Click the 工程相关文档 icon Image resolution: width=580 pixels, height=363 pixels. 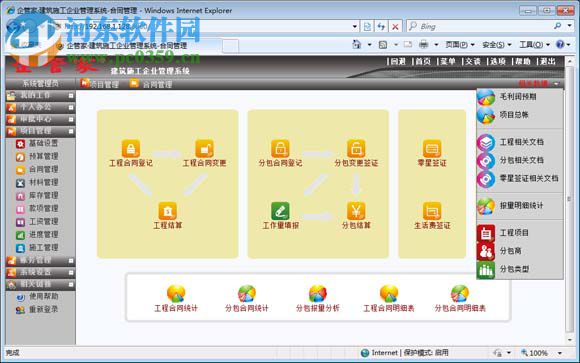click(486, 142)
